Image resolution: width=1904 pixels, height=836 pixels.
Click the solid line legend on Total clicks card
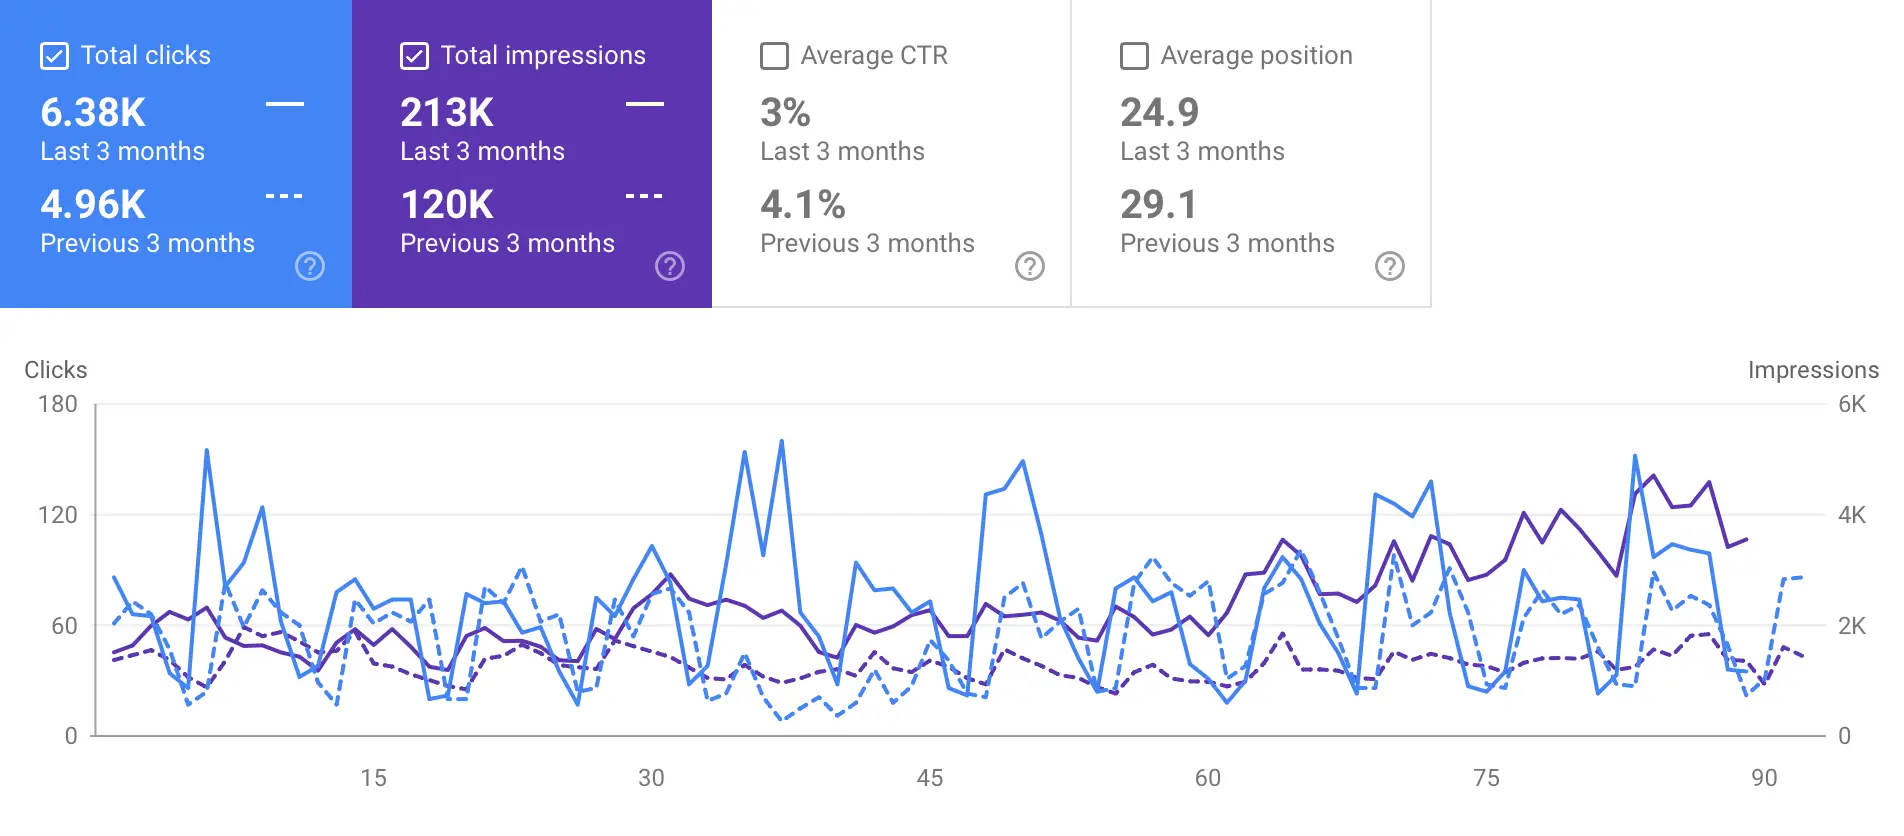click(283, 103)
